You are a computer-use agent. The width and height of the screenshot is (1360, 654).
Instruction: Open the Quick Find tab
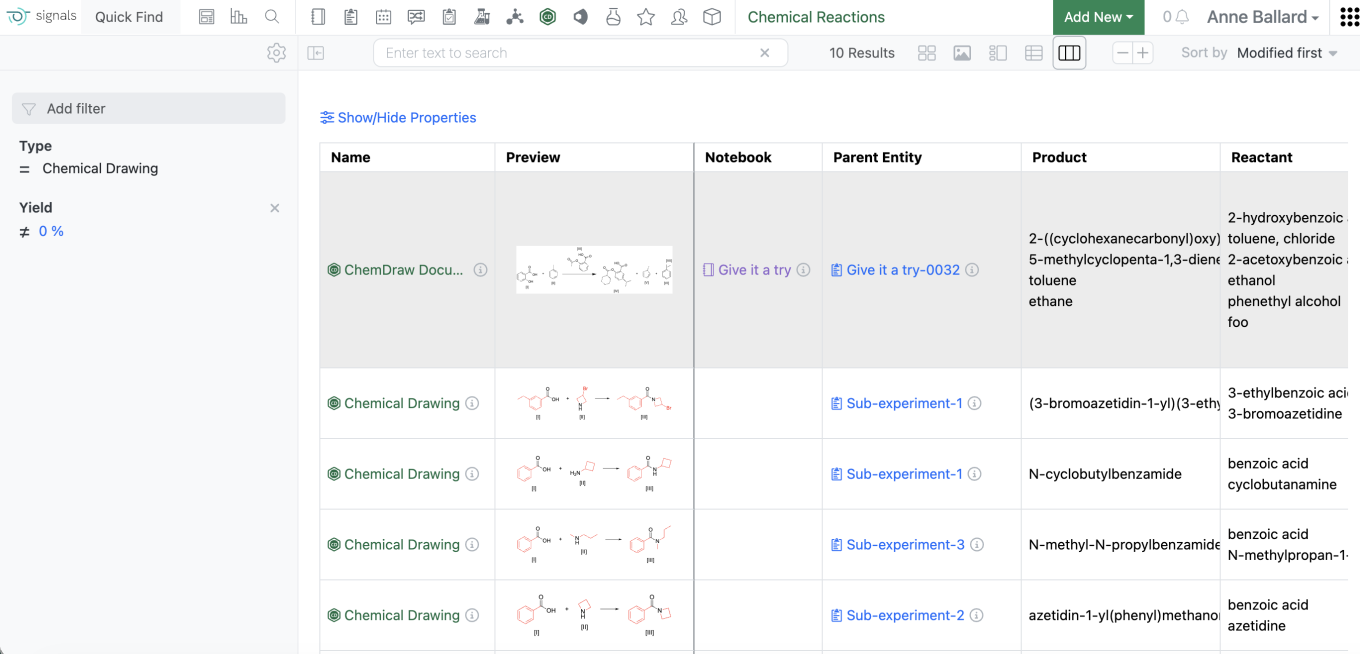point(129,17)
